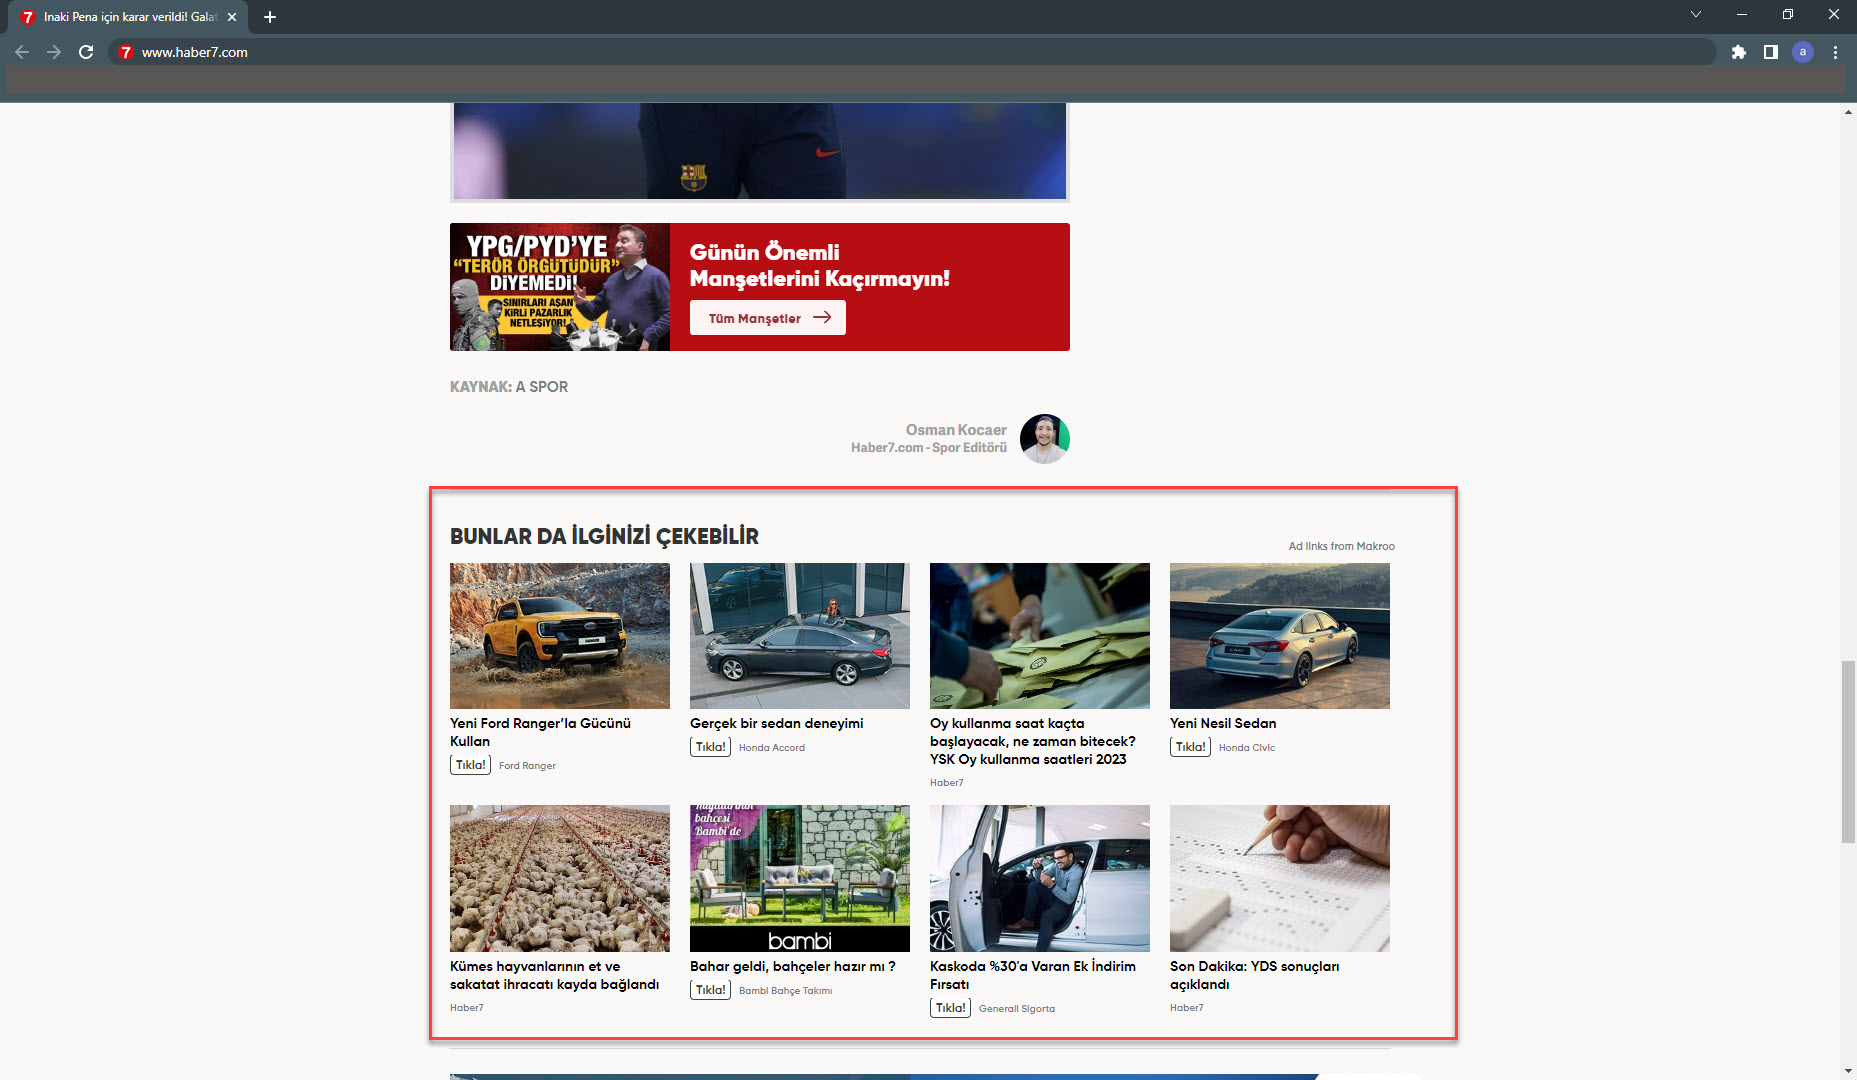Click Tıkla! button for Generali Sigorta
The image size is (1857, 1080).
tap(950, 1008)
